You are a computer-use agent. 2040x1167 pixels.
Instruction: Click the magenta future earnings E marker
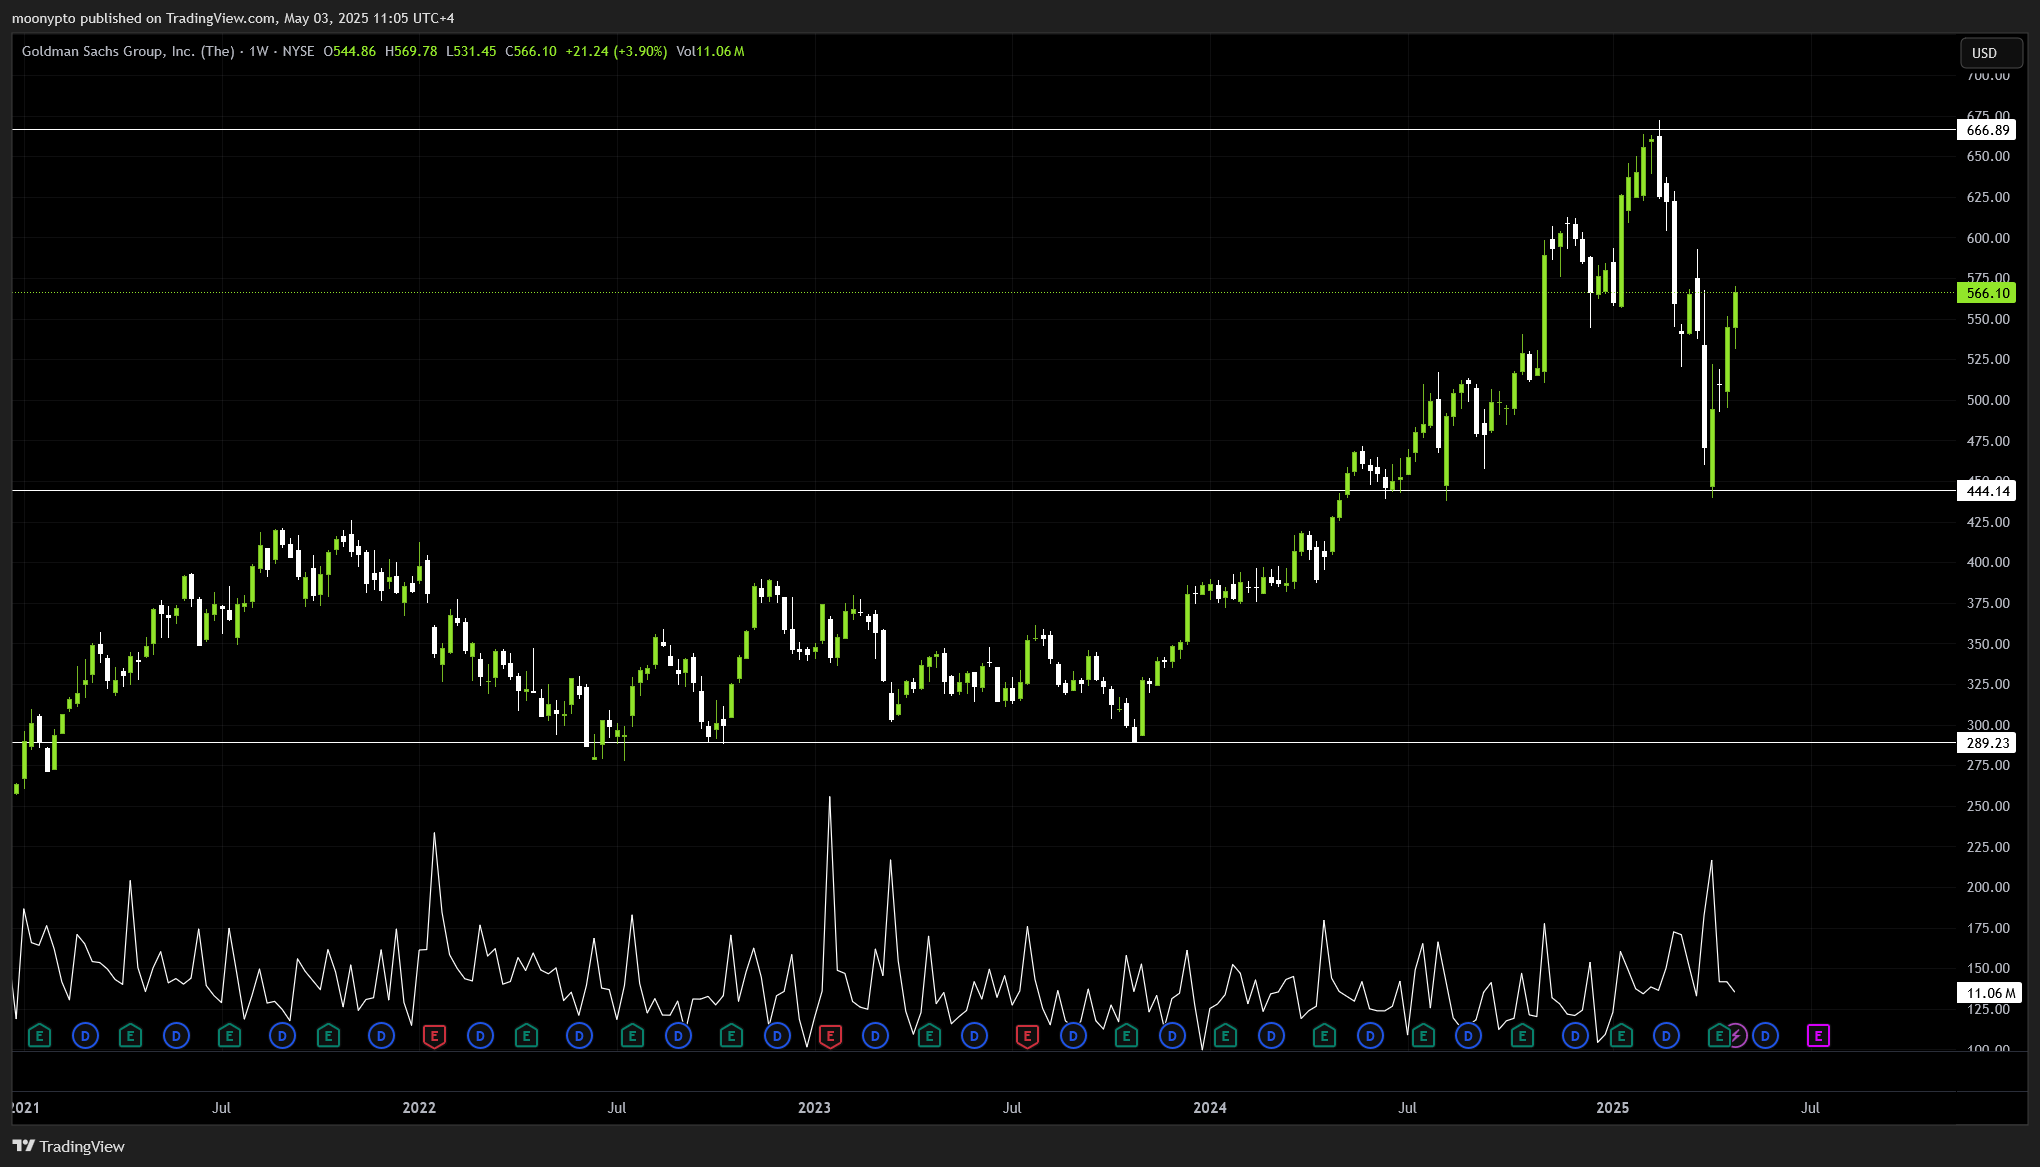pos(1818,1036)
